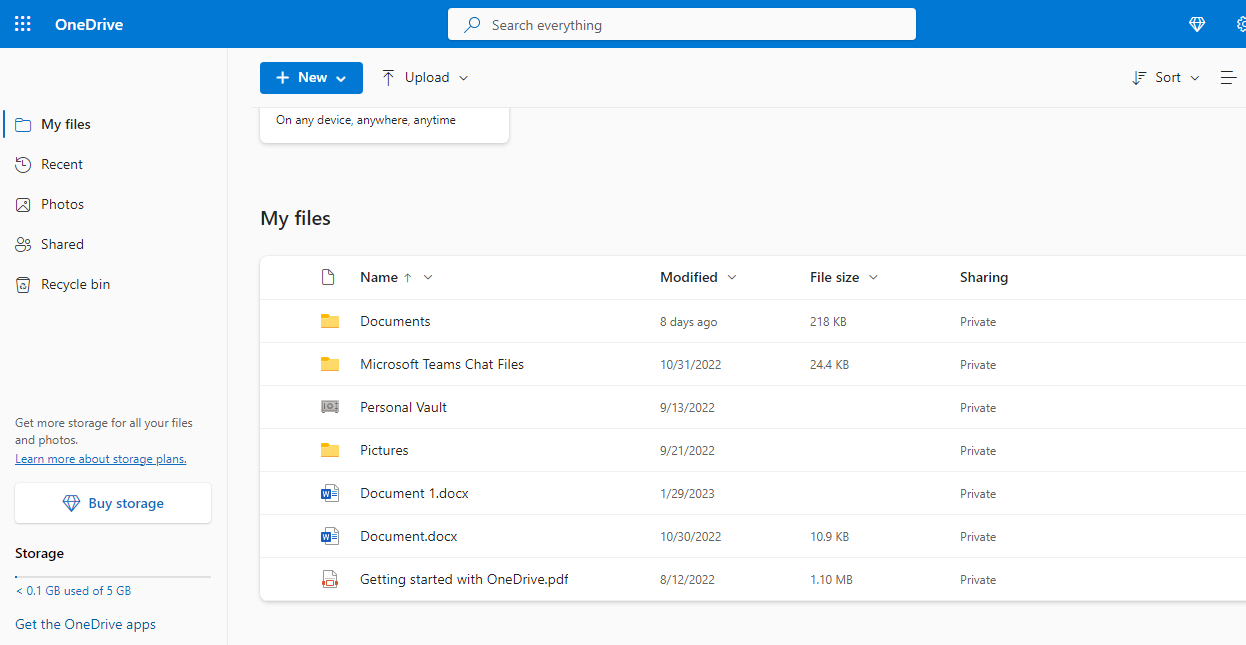Sort by clicking the Name column header
The width and height of the screenshot is (1246, 645).
379,277
